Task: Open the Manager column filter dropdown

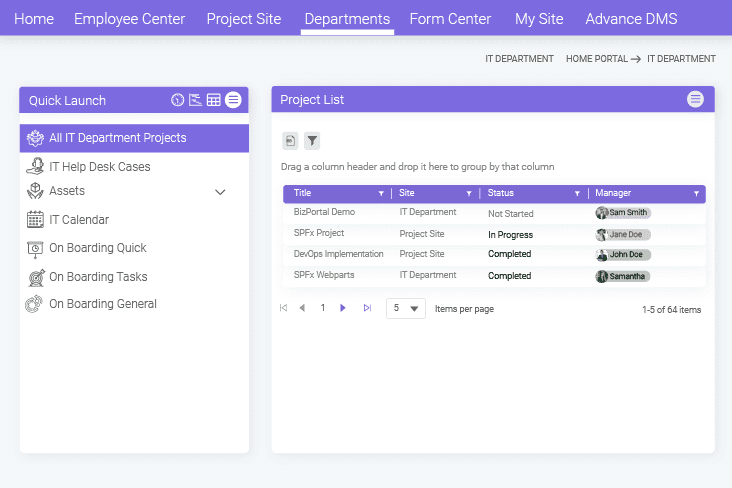Action: point(696,193)
